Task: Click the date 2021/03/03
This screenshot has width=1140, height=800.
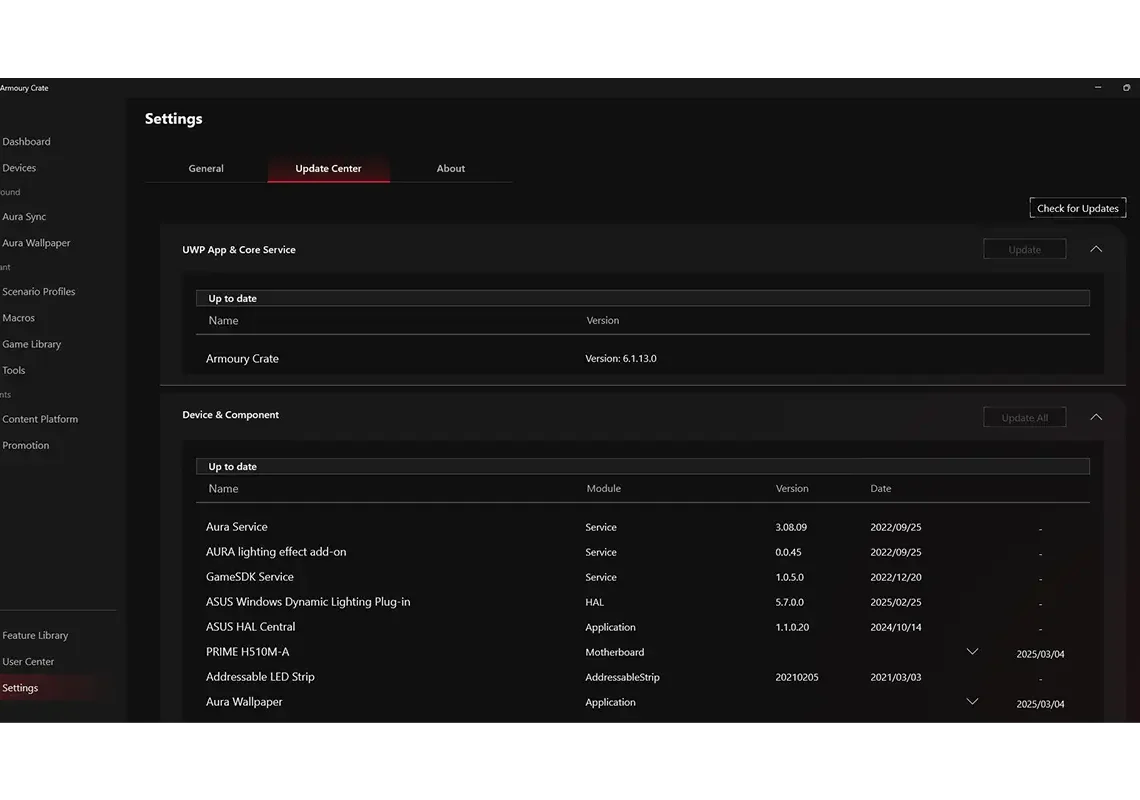Action: coord(896,677)
